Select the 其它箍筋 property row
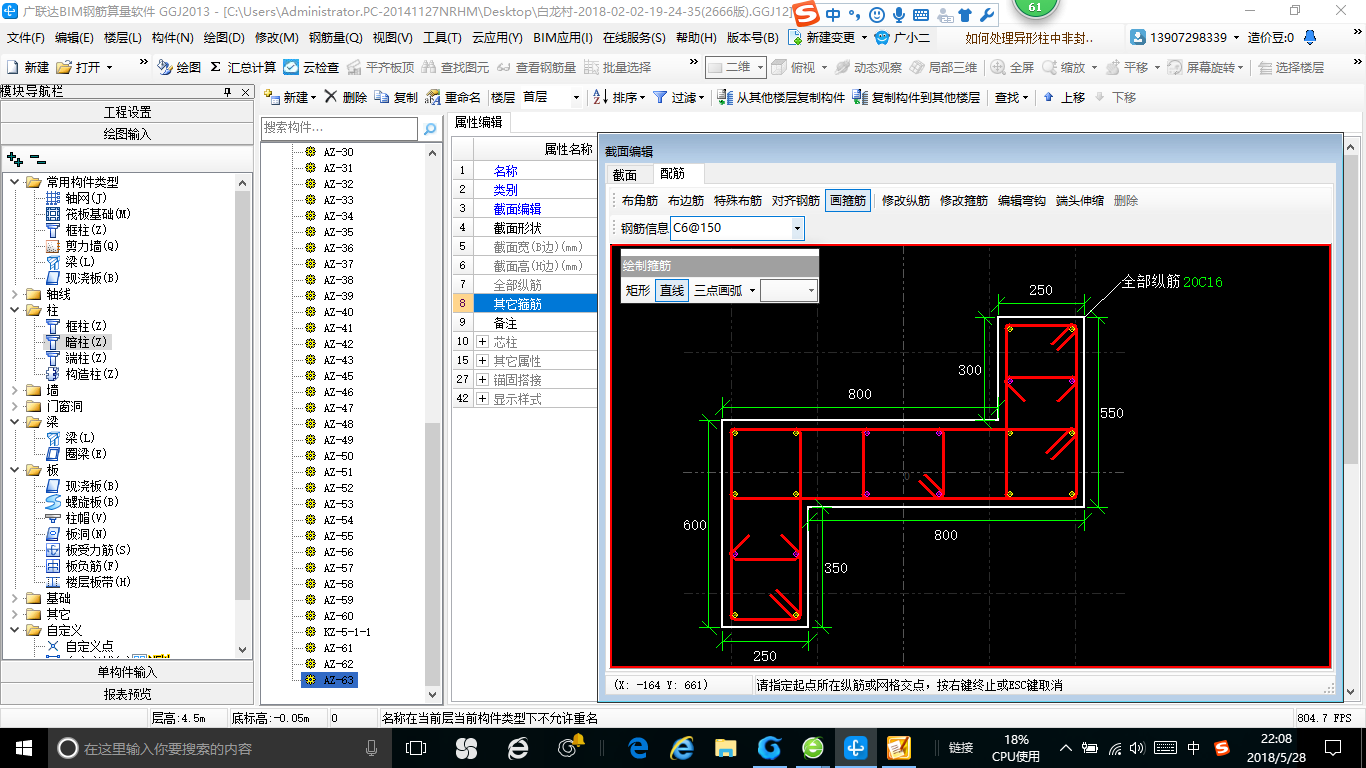This screenshot has width=1366, height=768. [525, 304]
